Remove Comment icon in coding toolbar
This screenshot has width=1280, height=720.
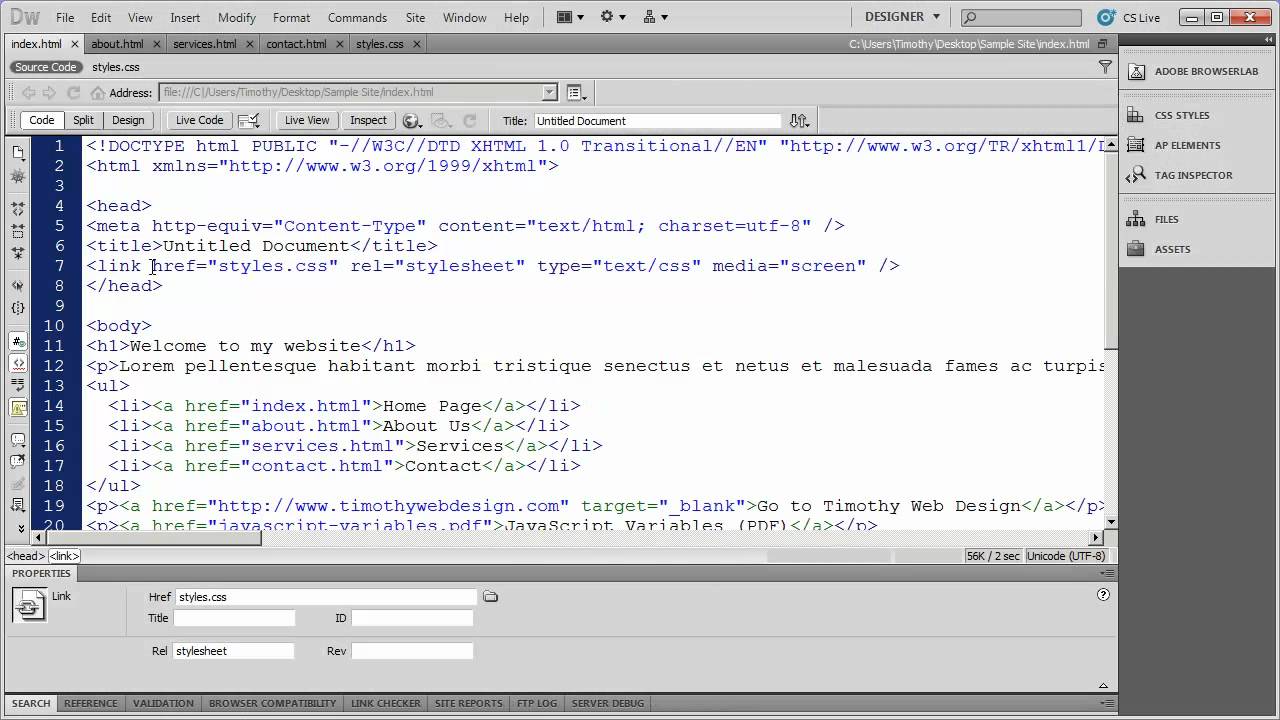pos(18,461)
